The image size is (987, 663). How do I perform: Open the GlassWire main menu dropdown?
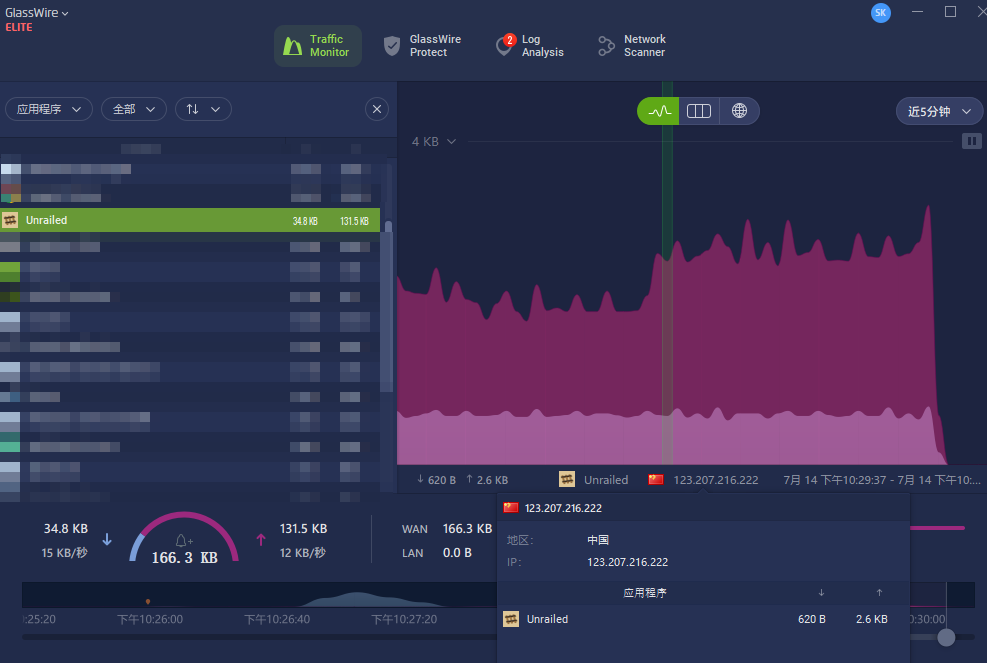[x=37, y=13]
